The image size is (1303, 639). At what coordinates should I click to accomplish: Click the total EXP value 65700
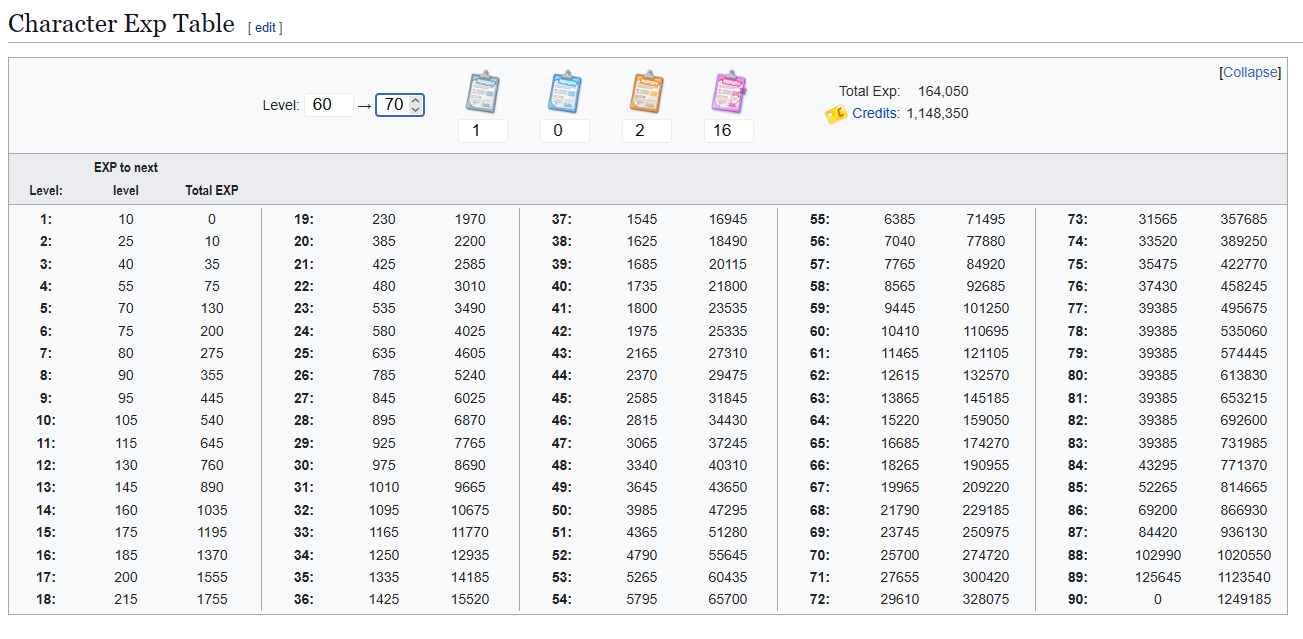pyautogui.click(x=728, y=600)
